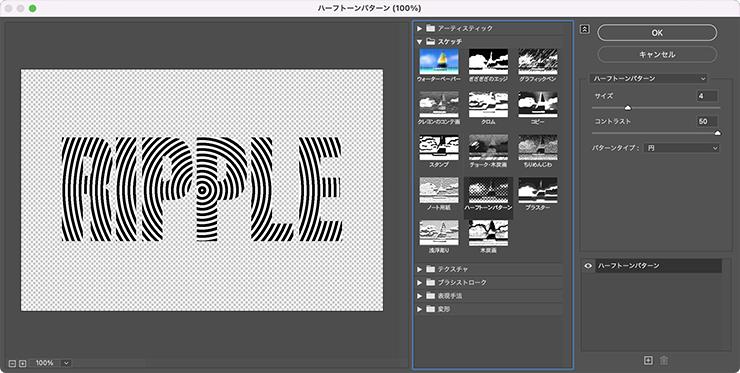Expand the テクスチャ filter folder
This screenshot has height=373, width=740.
(x=419, y=269)
